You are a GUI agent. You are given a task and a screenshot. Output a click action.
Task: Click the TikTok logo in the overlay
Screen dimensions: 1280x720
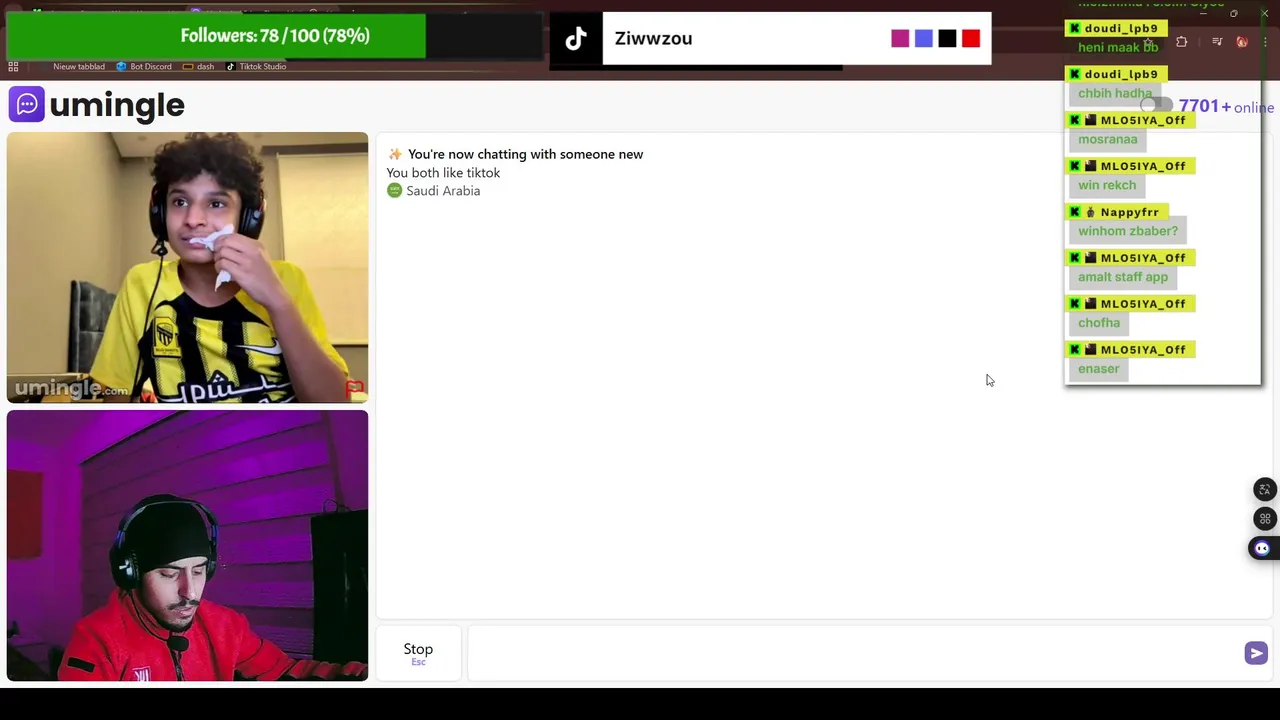click(576, 38)
